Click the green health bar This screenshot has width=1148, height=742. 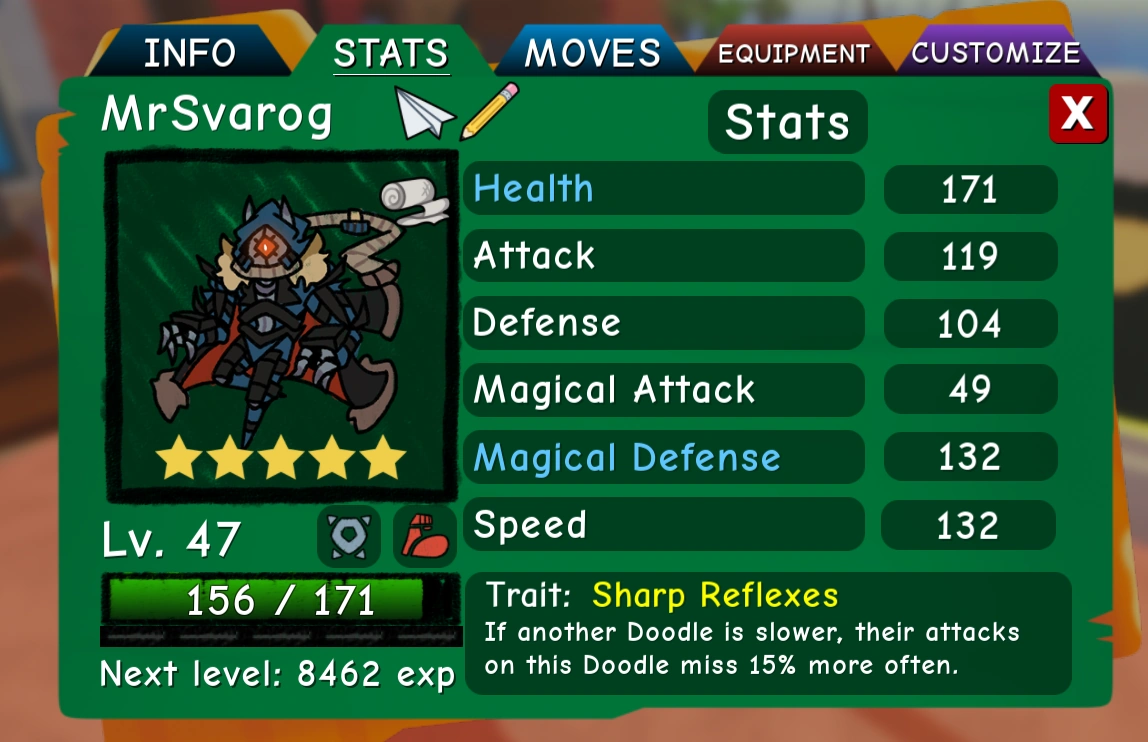coord(280,601)
